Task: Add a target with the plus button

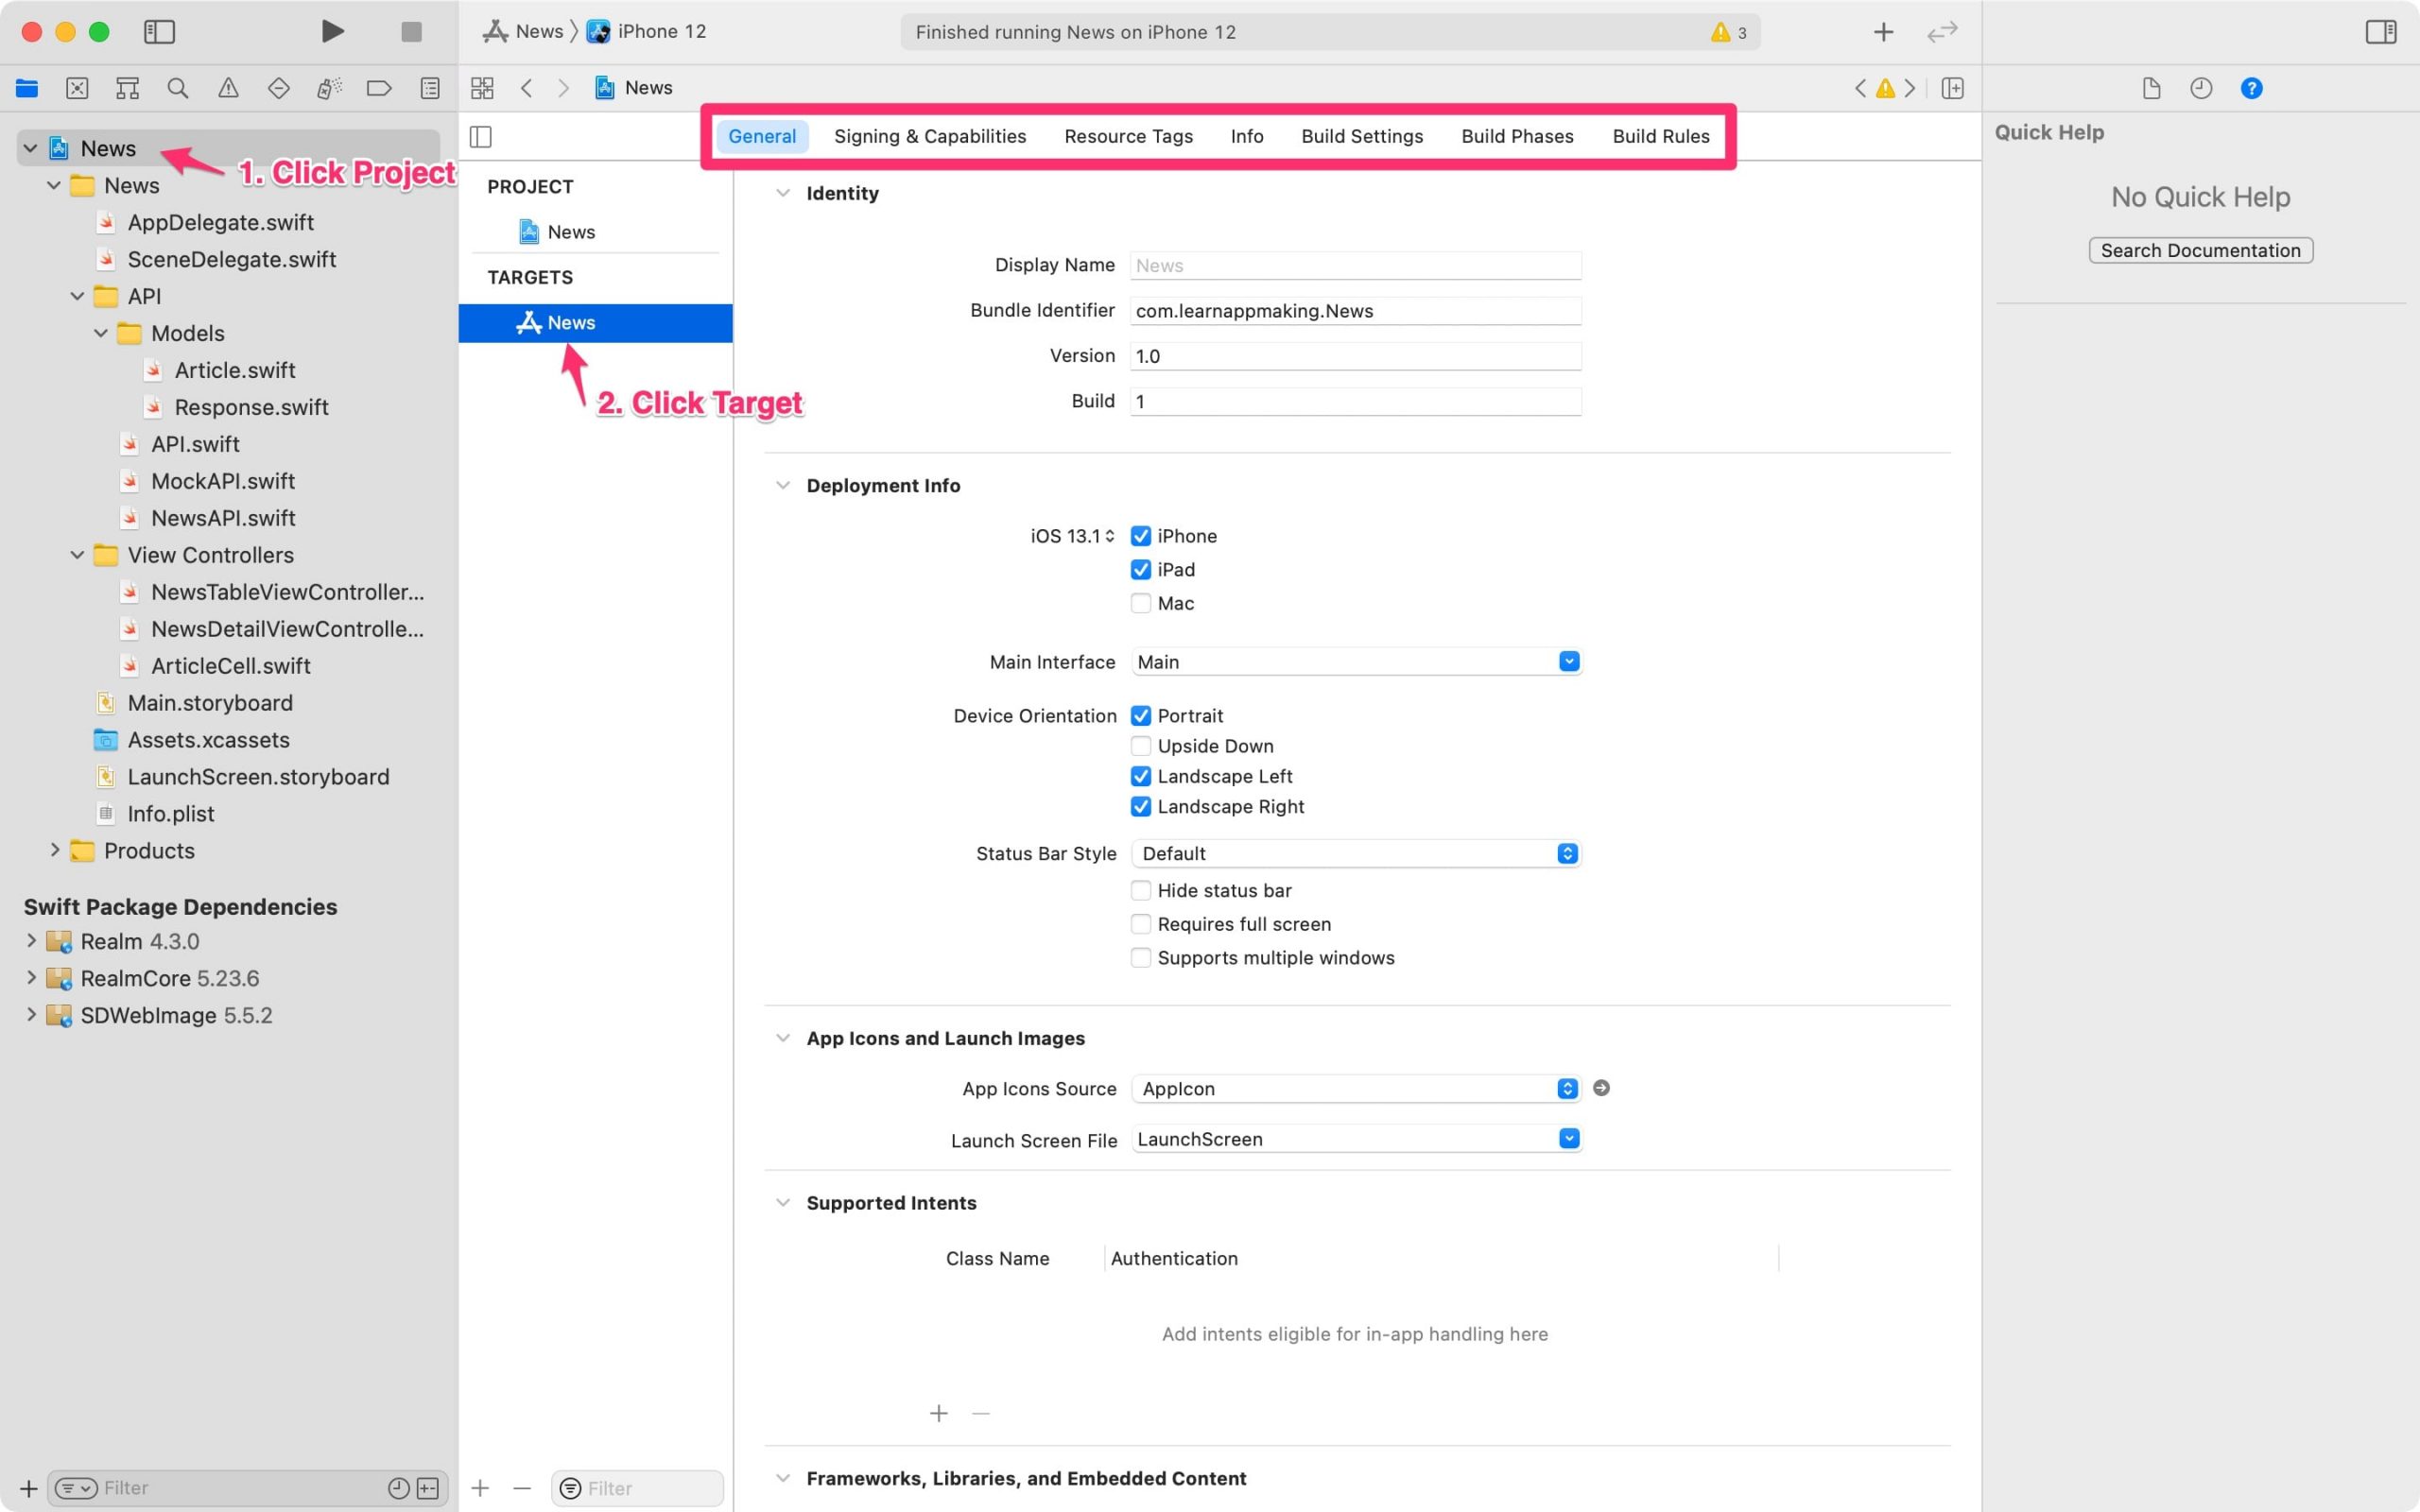Action: [480, 1488]
